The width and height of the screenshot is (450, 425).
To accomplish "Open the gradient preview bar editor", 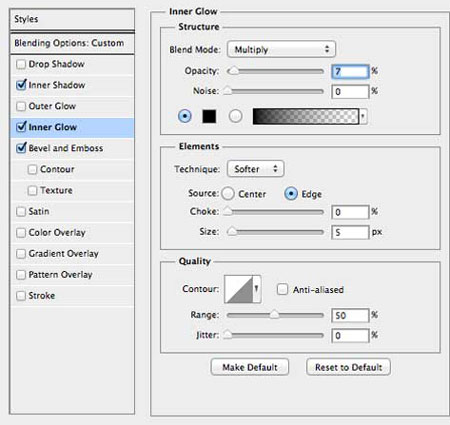I will [x=306, y=116].
